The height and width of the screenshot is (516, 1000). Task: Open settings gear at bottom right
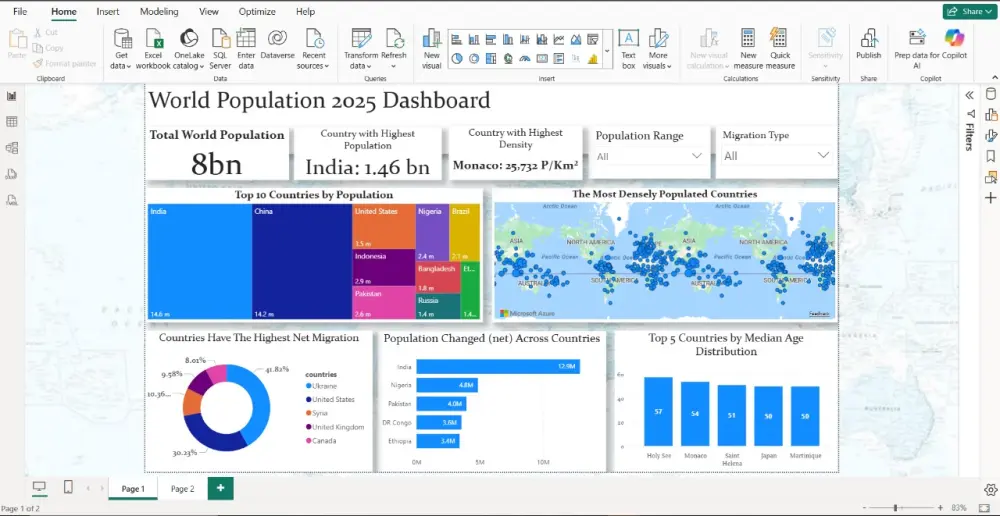tap(990, 490)
